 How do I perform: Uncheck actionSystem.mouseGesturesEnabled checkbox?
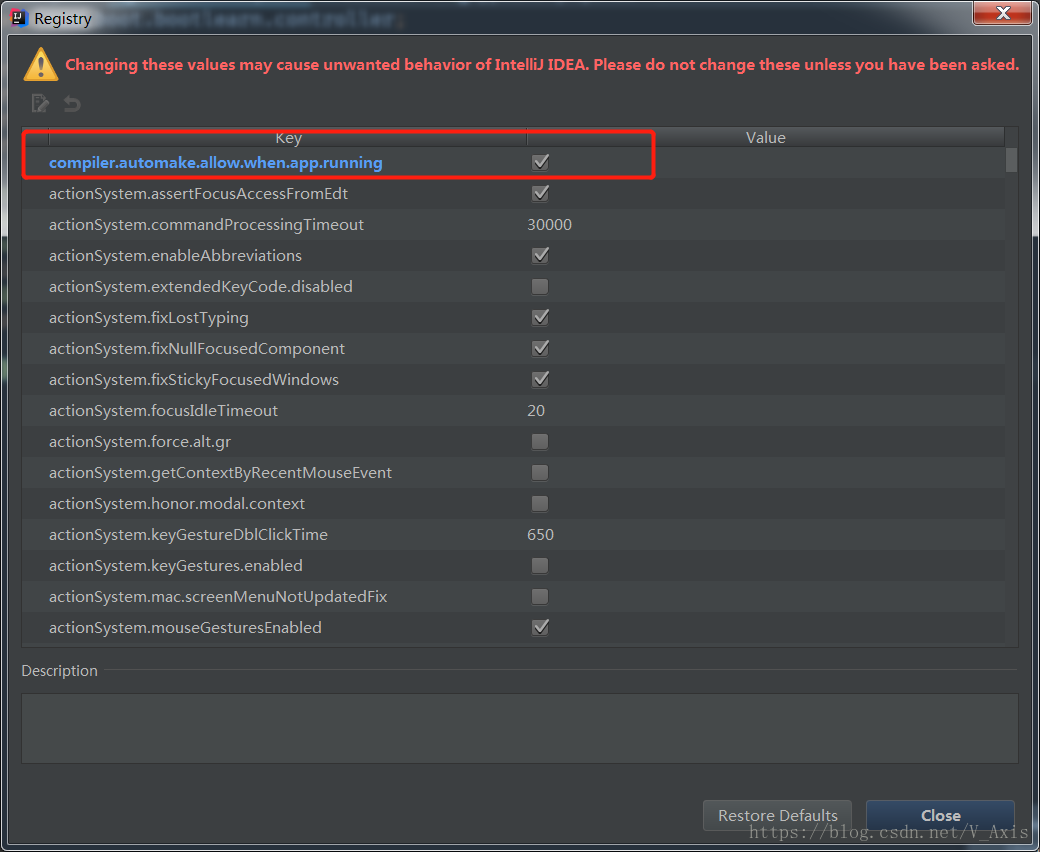(x=541, y=627)
